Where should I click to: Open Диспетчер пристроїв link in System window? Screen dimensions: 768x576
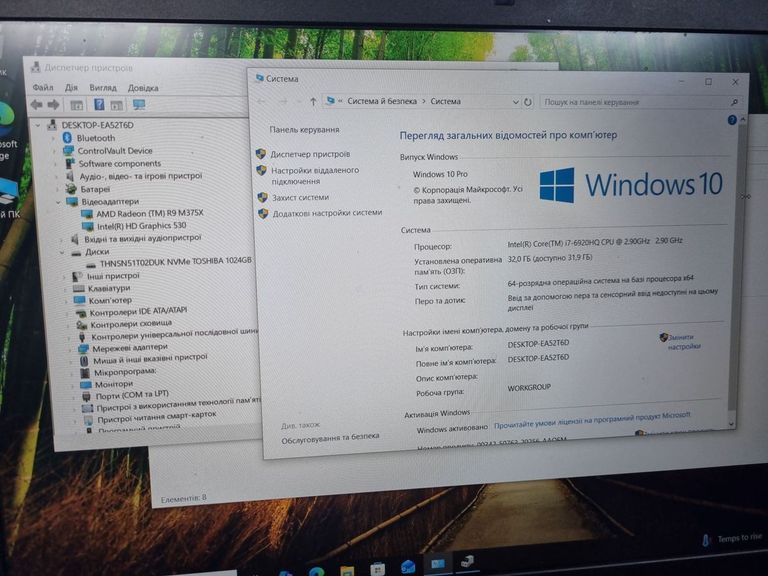coord(311,154)
